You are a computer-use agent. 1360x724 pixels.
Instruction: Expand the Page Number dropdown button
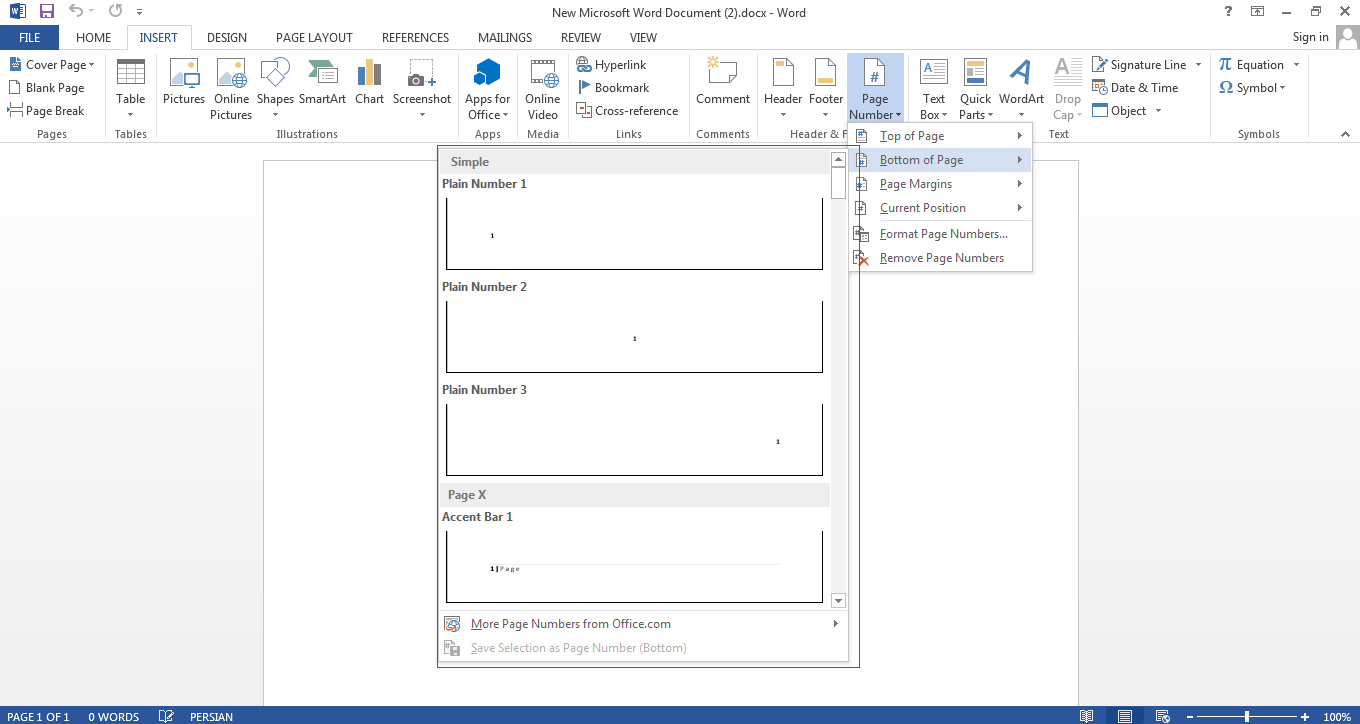tap(875, 89)
